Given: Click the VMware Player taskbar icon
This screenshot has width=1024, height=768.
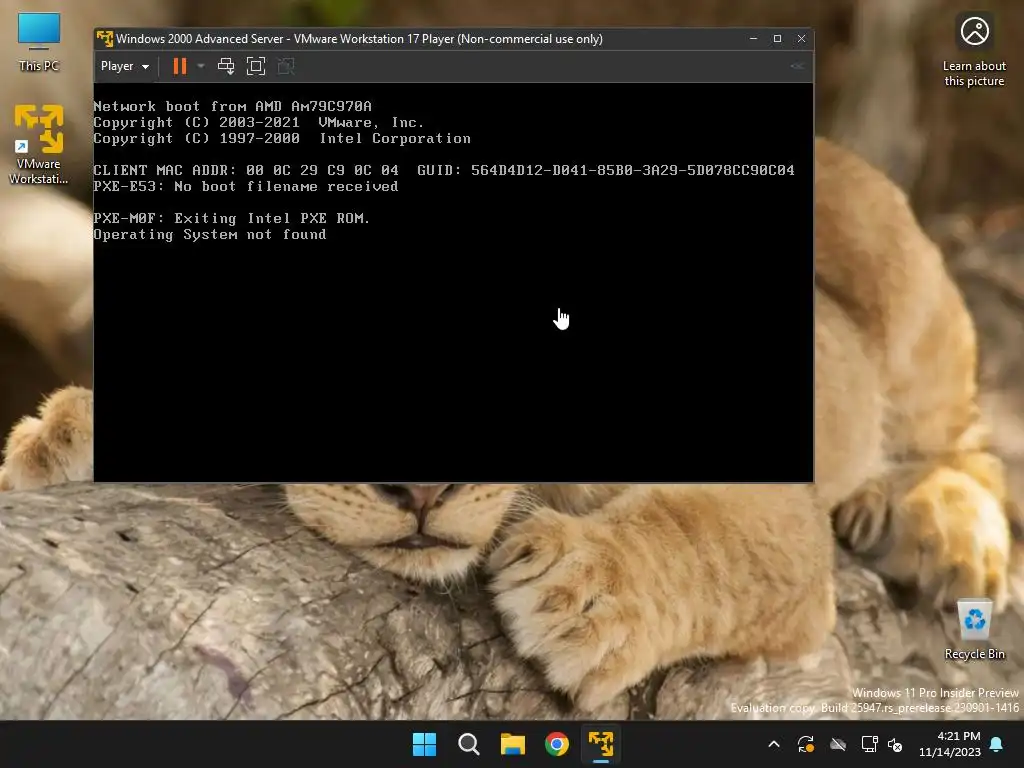Looking at the screenshot, I should pyautogui.click(x=601, y=744).
